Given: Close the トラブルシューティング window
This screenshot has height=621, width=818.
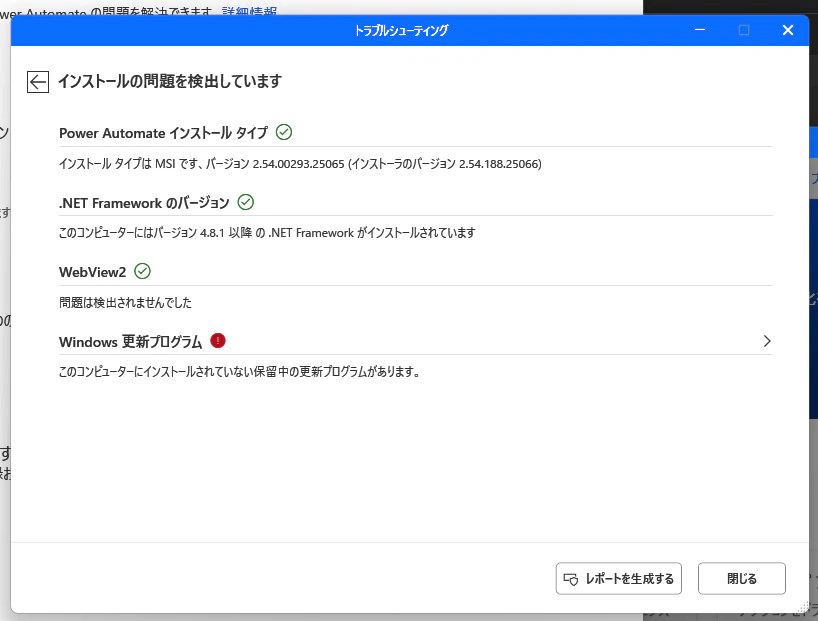Looking at the screenshot, I should click(788, 30).
